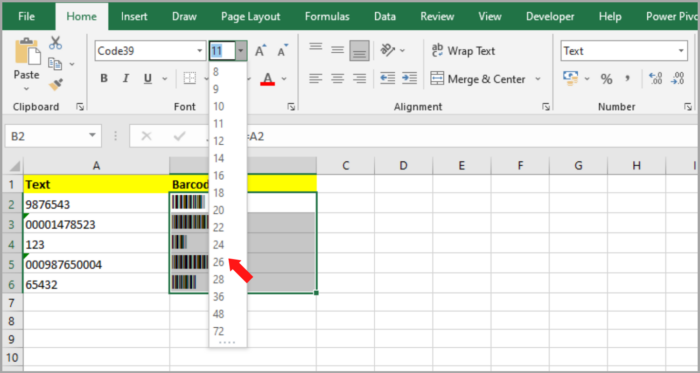This screenshot has width=700, height=373.
Task: Click Increase Indent icon
Action: click(409, 79)
